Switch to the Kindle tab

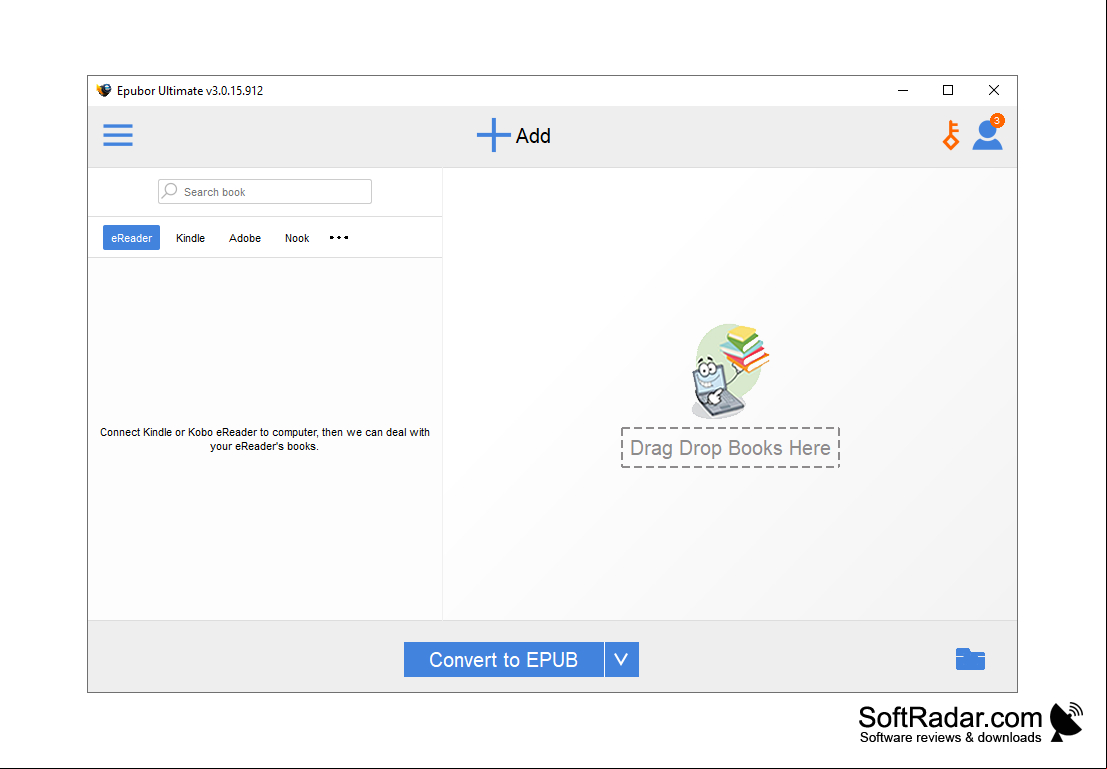click(191, 238)
